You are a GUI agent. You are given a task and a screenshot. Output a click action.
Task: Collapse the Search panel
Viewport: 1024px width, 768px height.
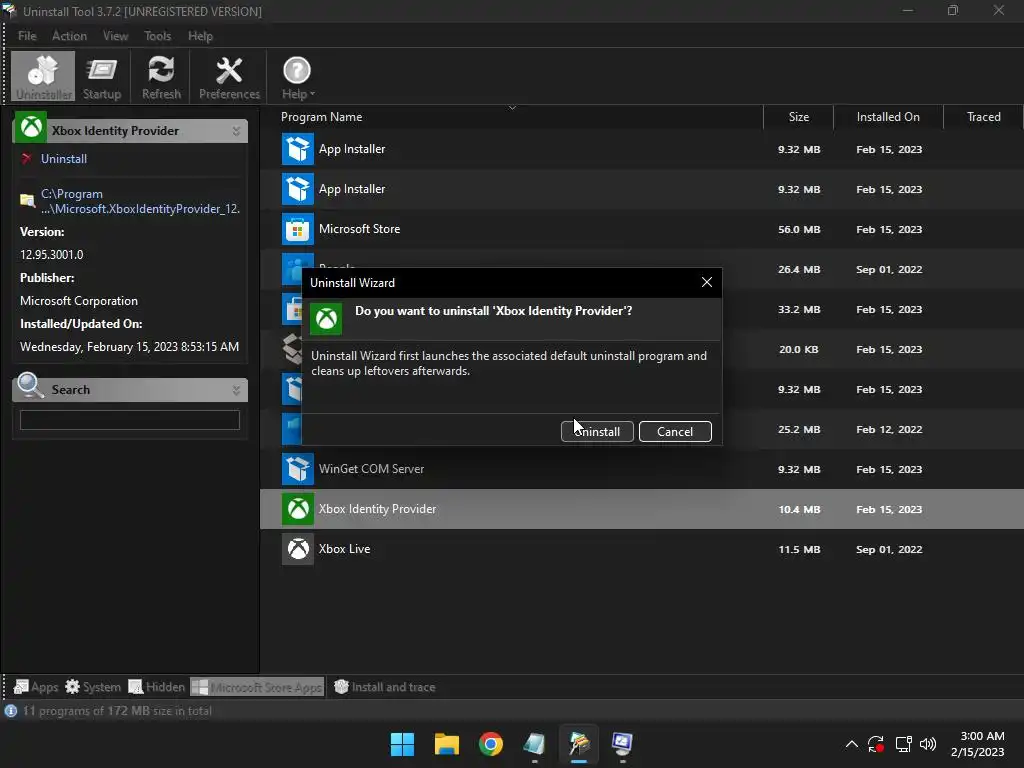[x=236, y=391]
